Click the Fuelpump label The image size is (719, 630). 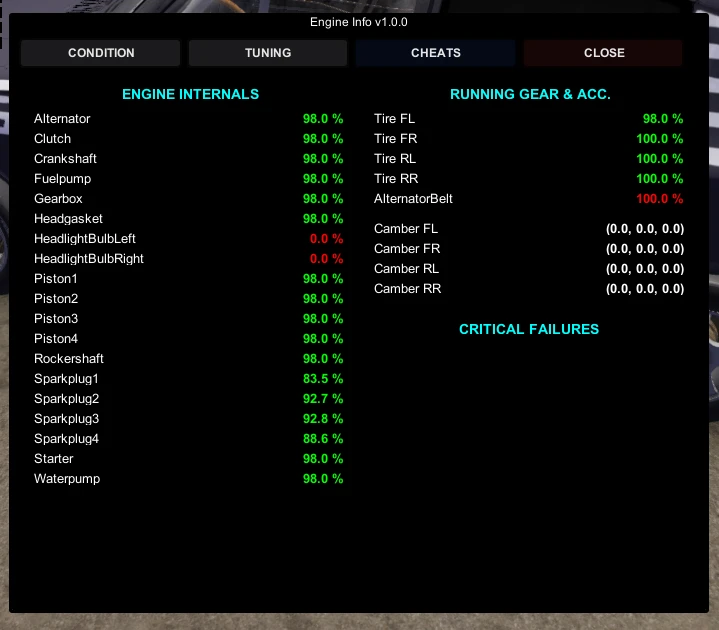pos(62,179)
